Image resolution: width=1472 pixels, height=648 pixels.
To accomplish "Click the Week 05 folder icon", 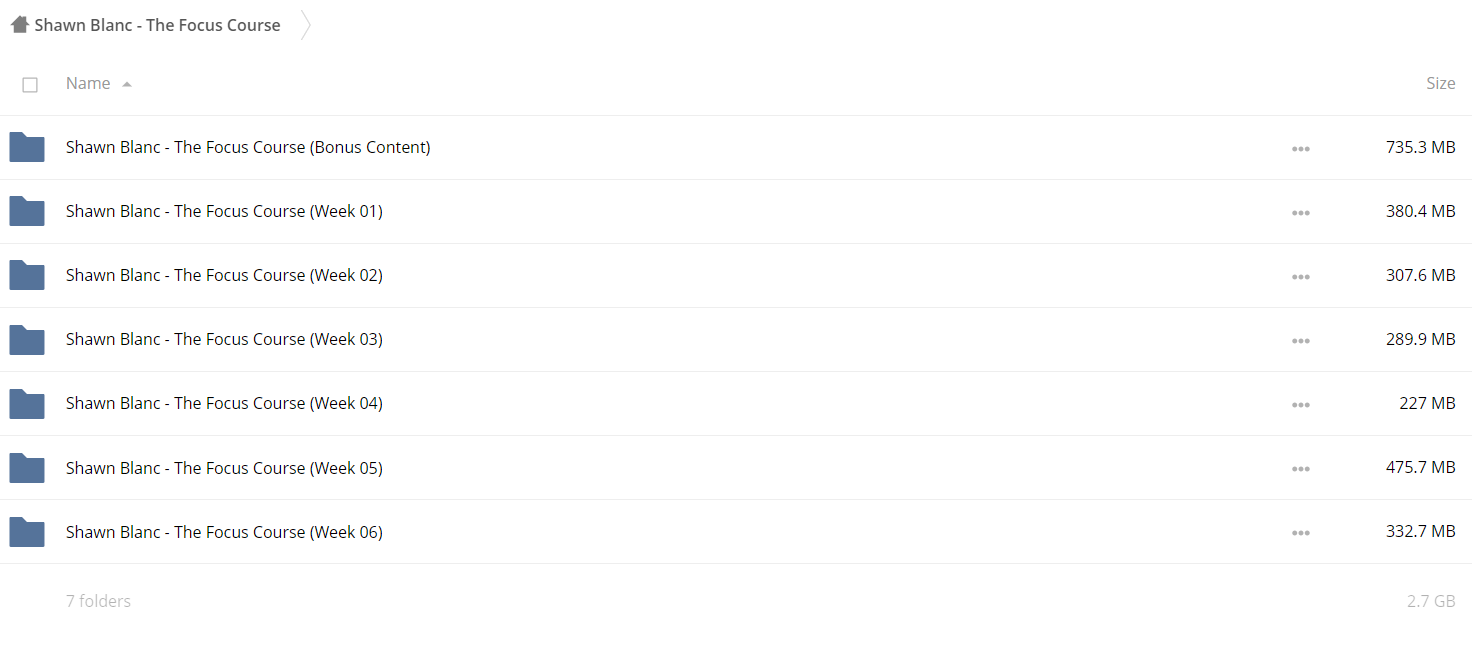I will click(x=27, y=468).
